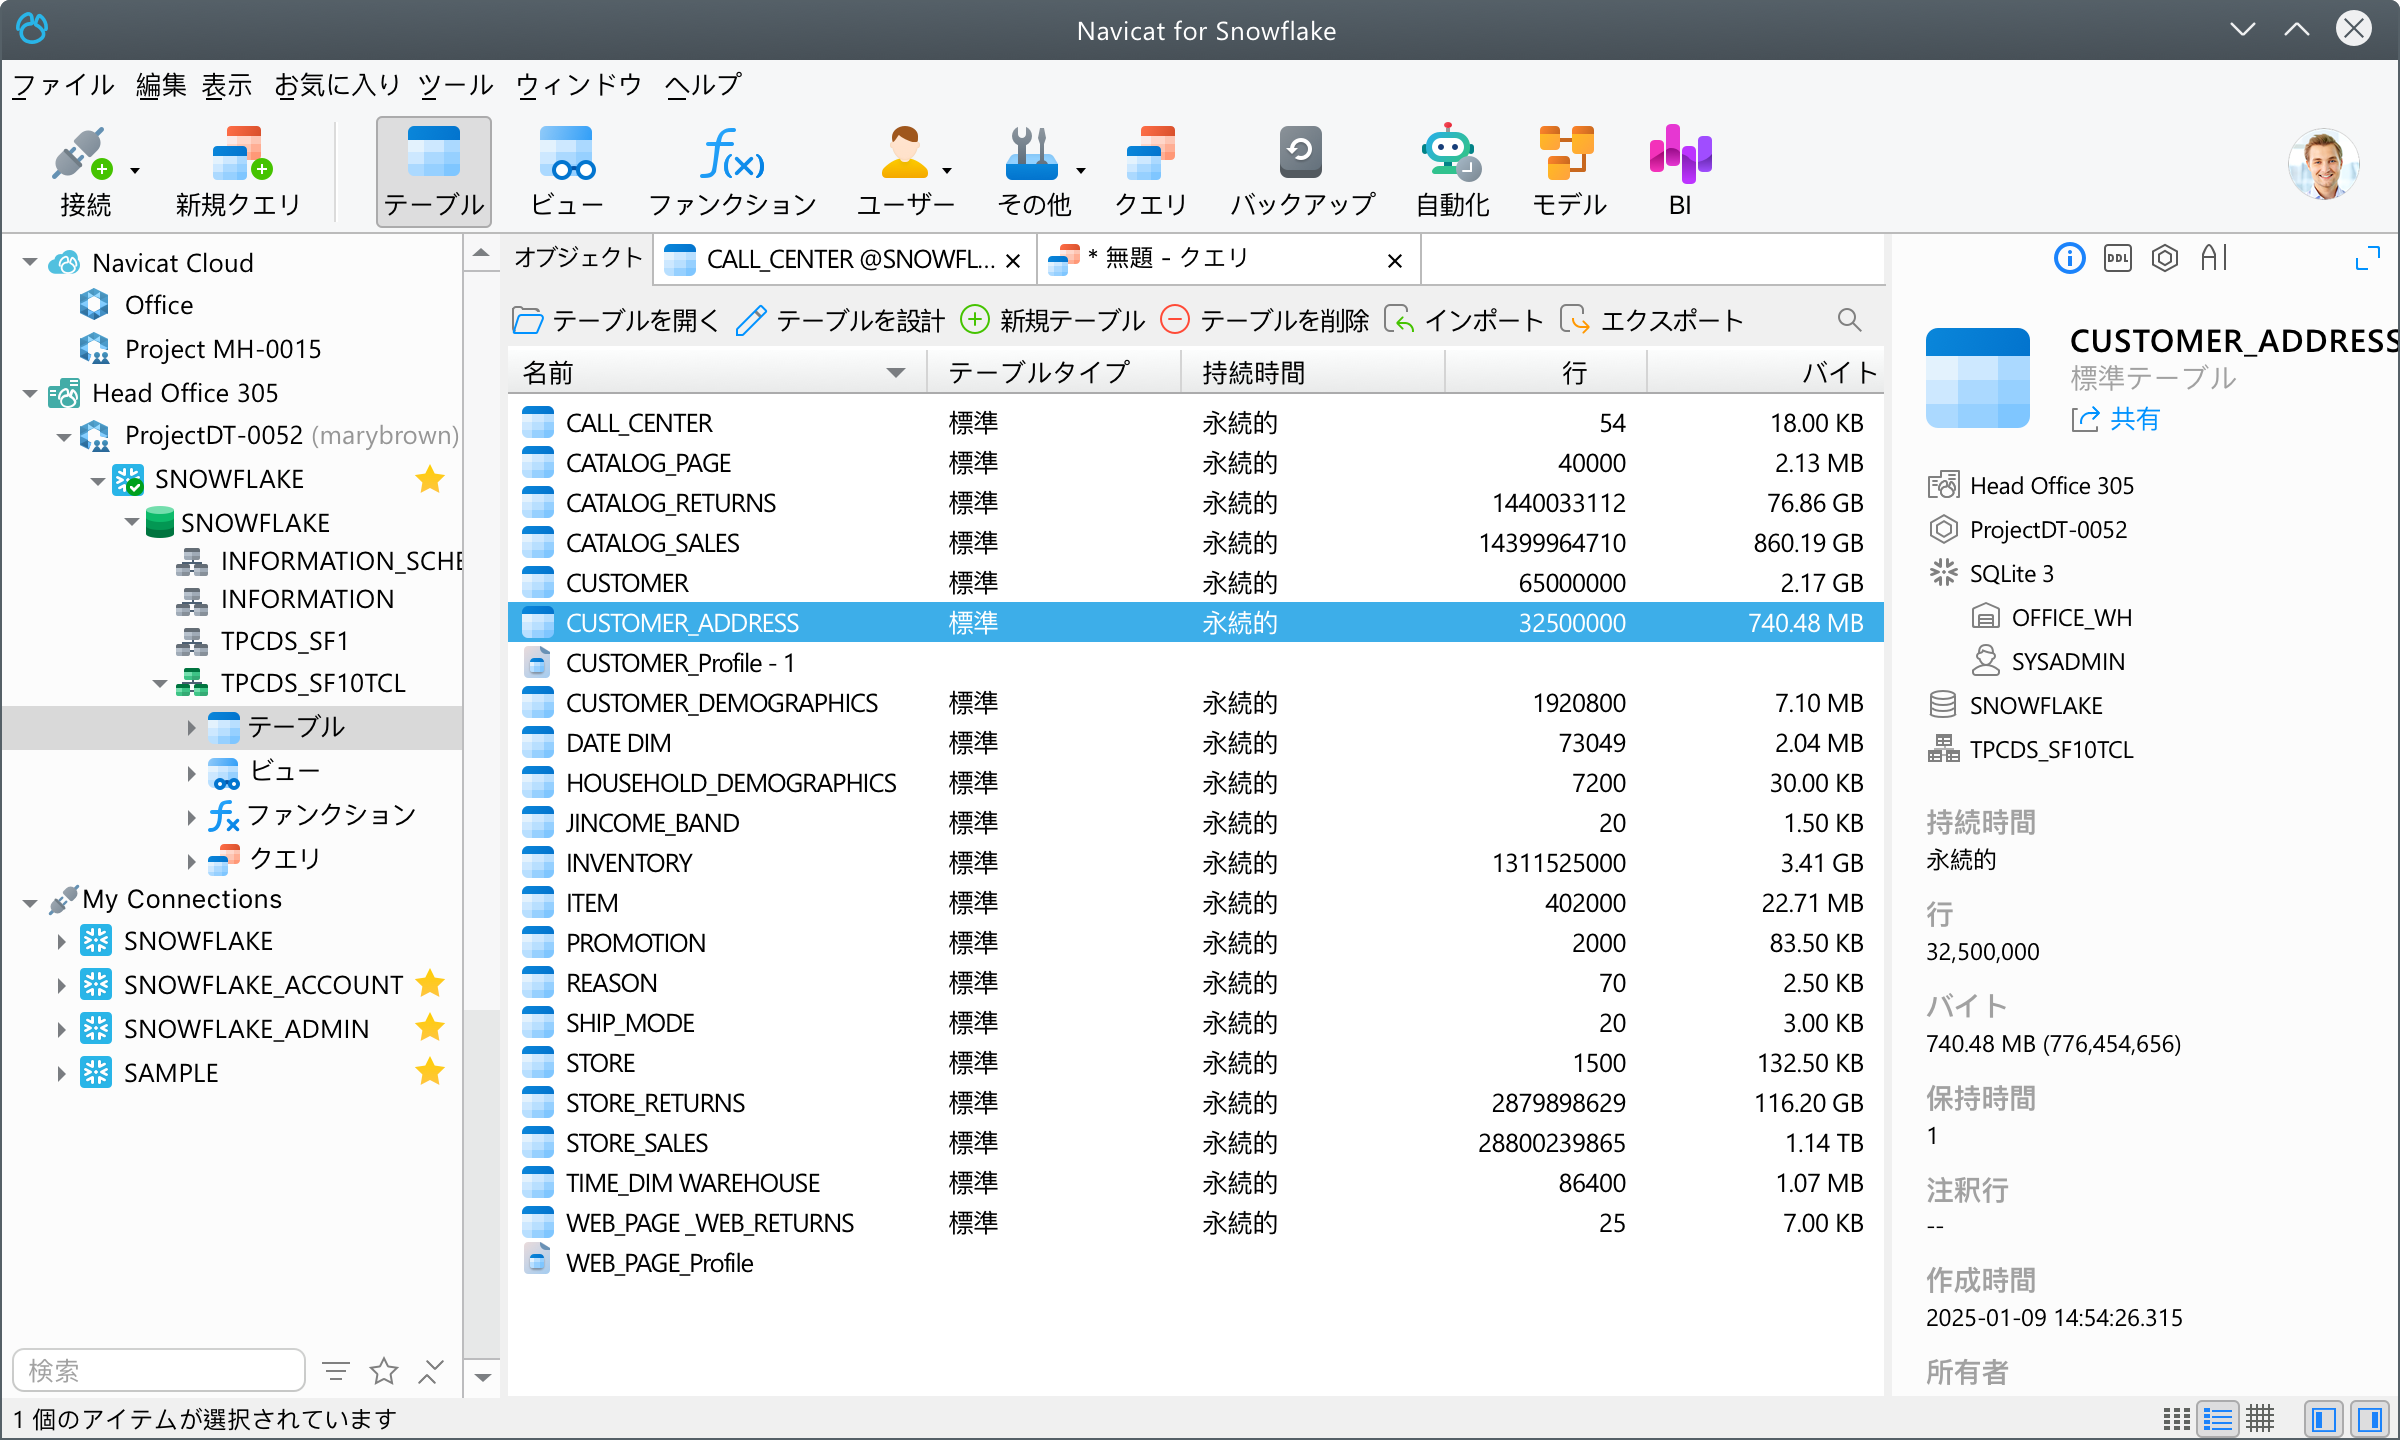Click テーブルを開く button
Screen dimensions: 2400x1440
coord(615,320)
